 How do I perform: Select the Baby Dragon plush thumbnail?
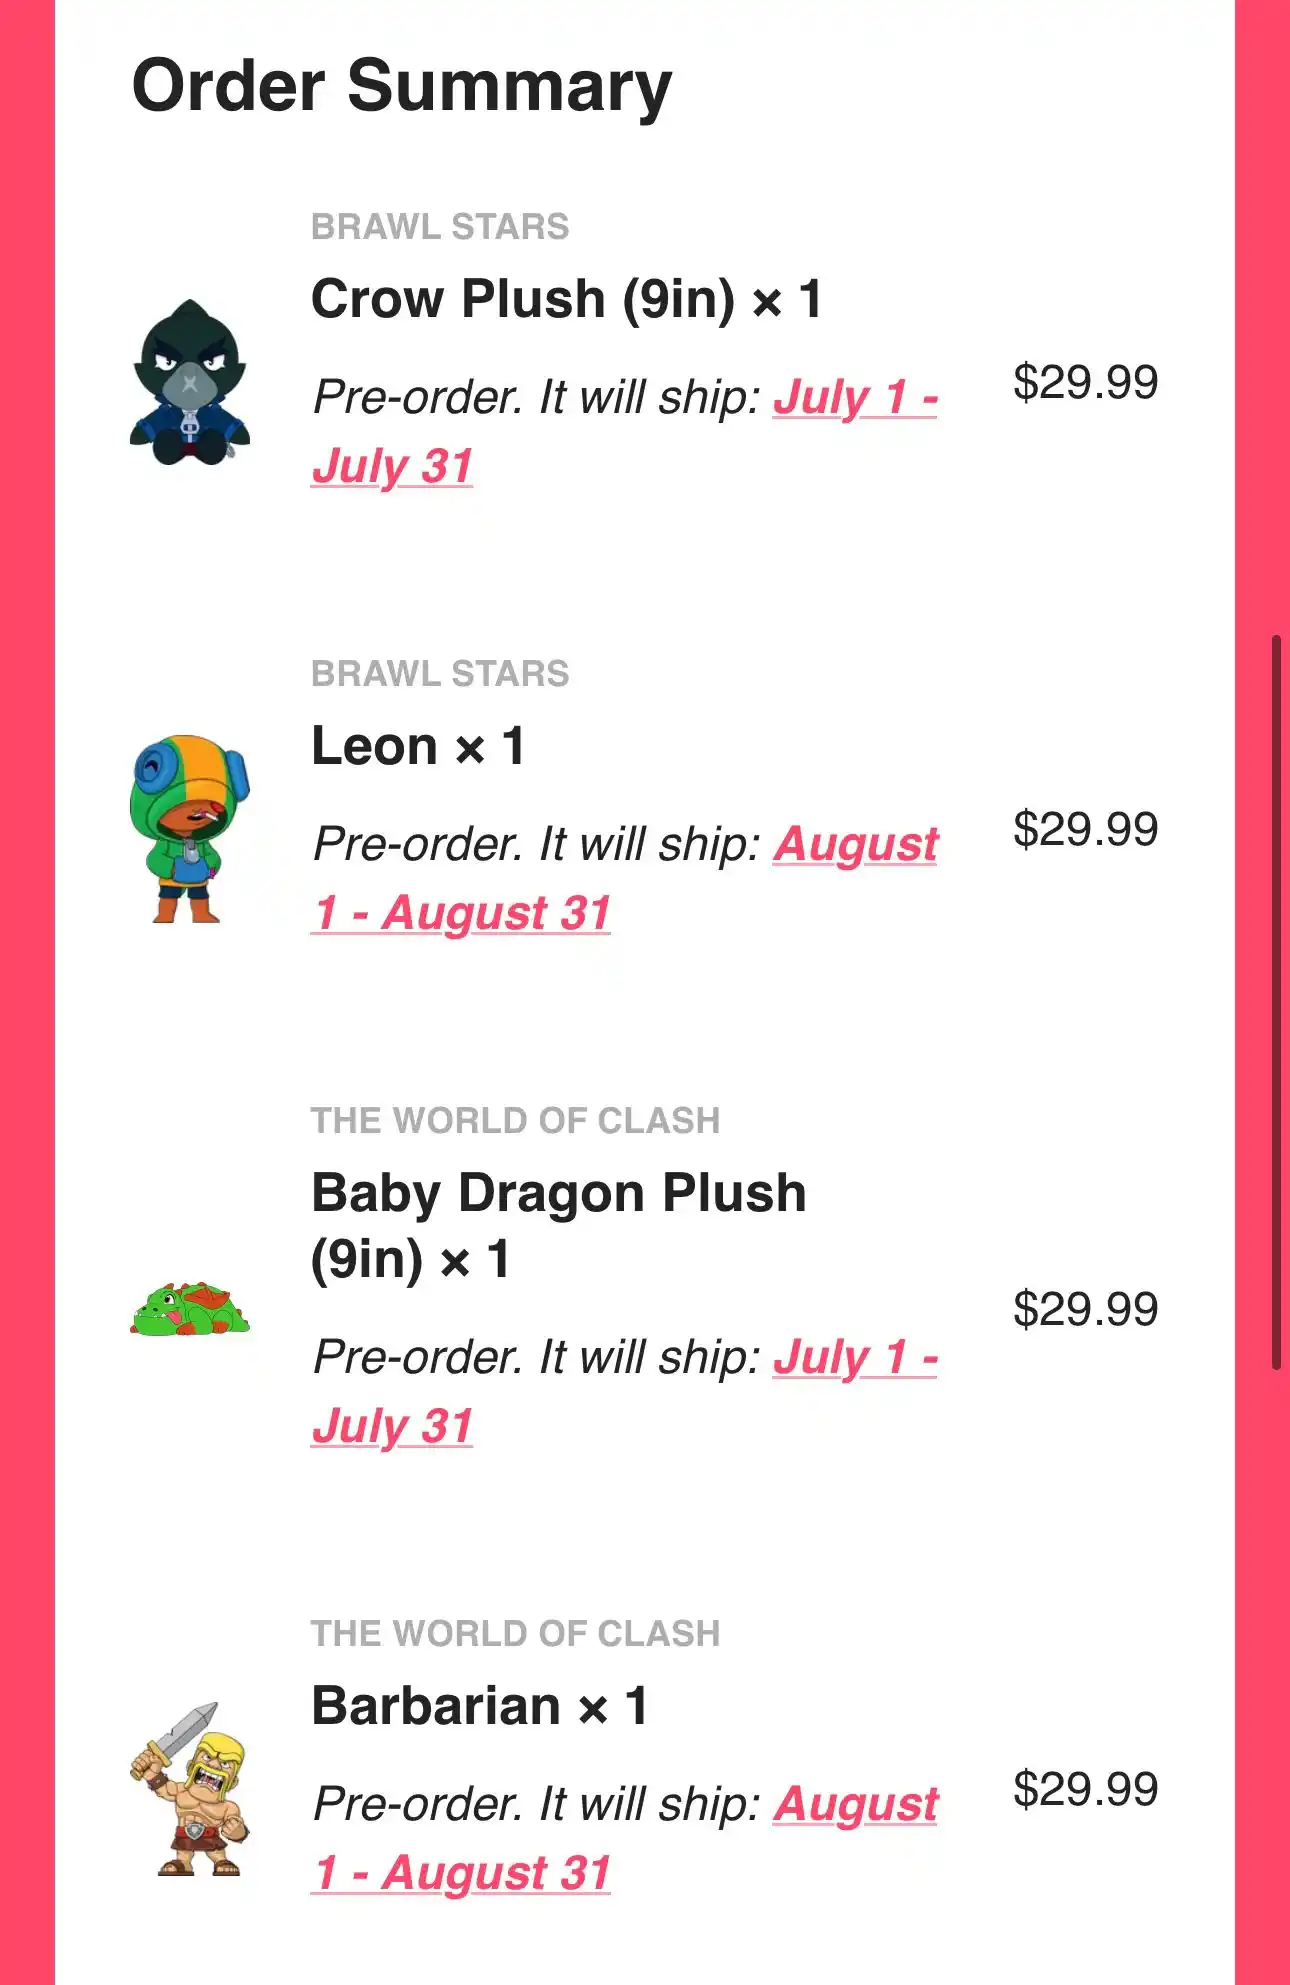[x=189, y=1309]
